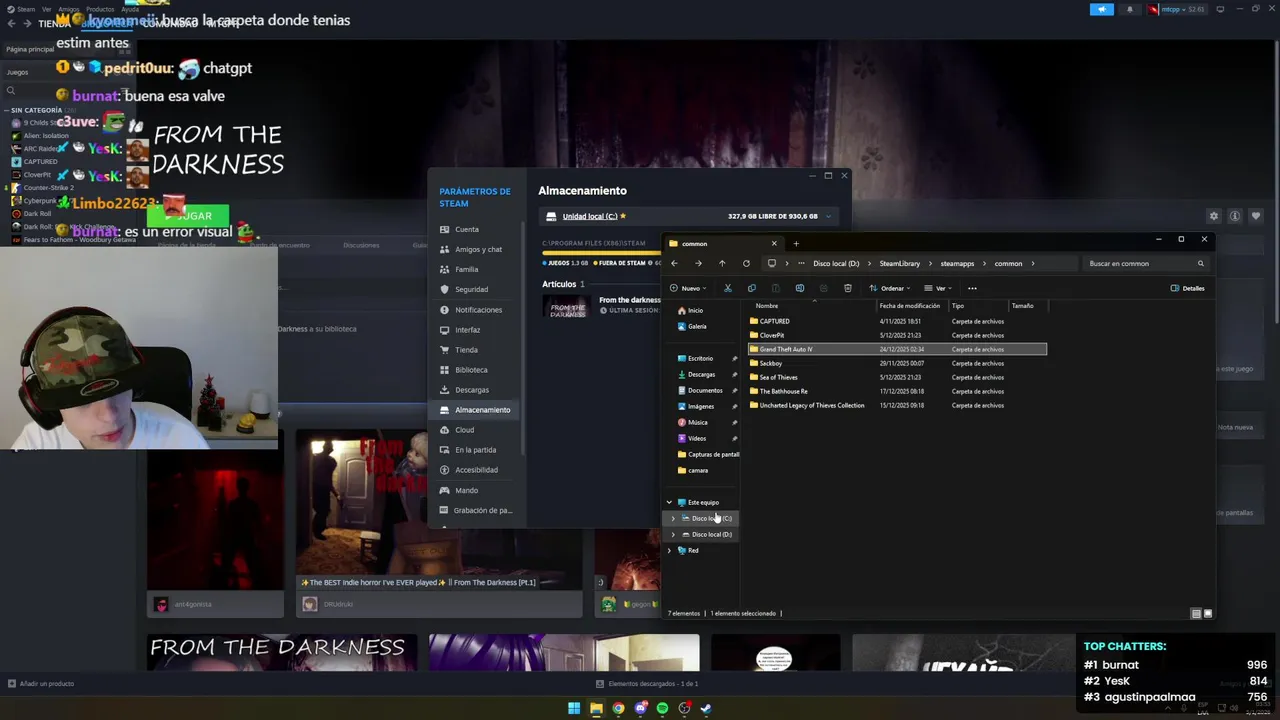Click steamapps in the address breadcrumb
Image resolution: width=1280 pixels, height=720 pixels.
click(x=957, y=263)
